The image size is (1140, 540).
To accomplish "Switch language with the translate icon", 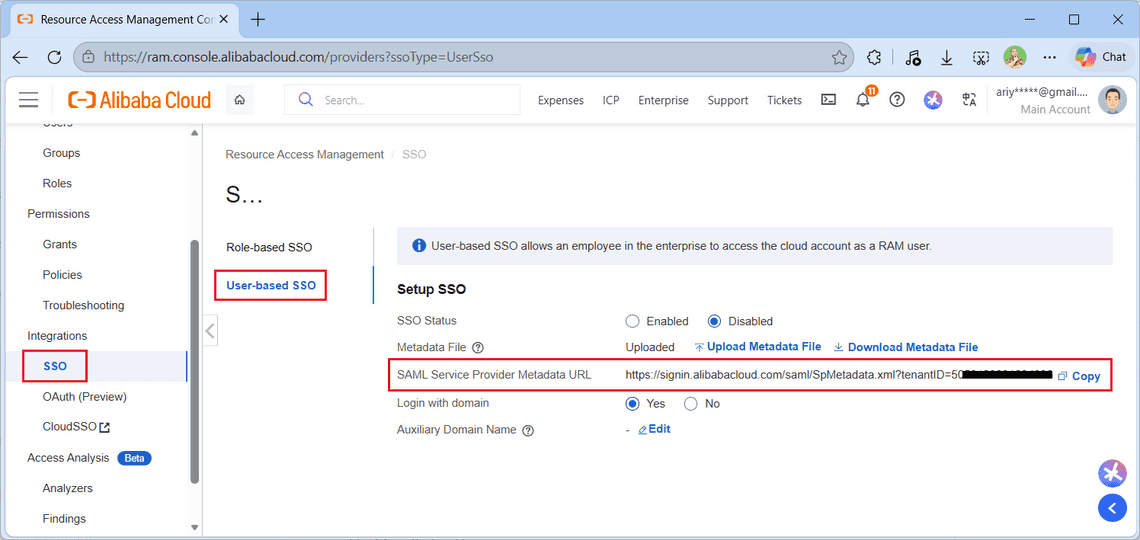I will tap(968, 100).
